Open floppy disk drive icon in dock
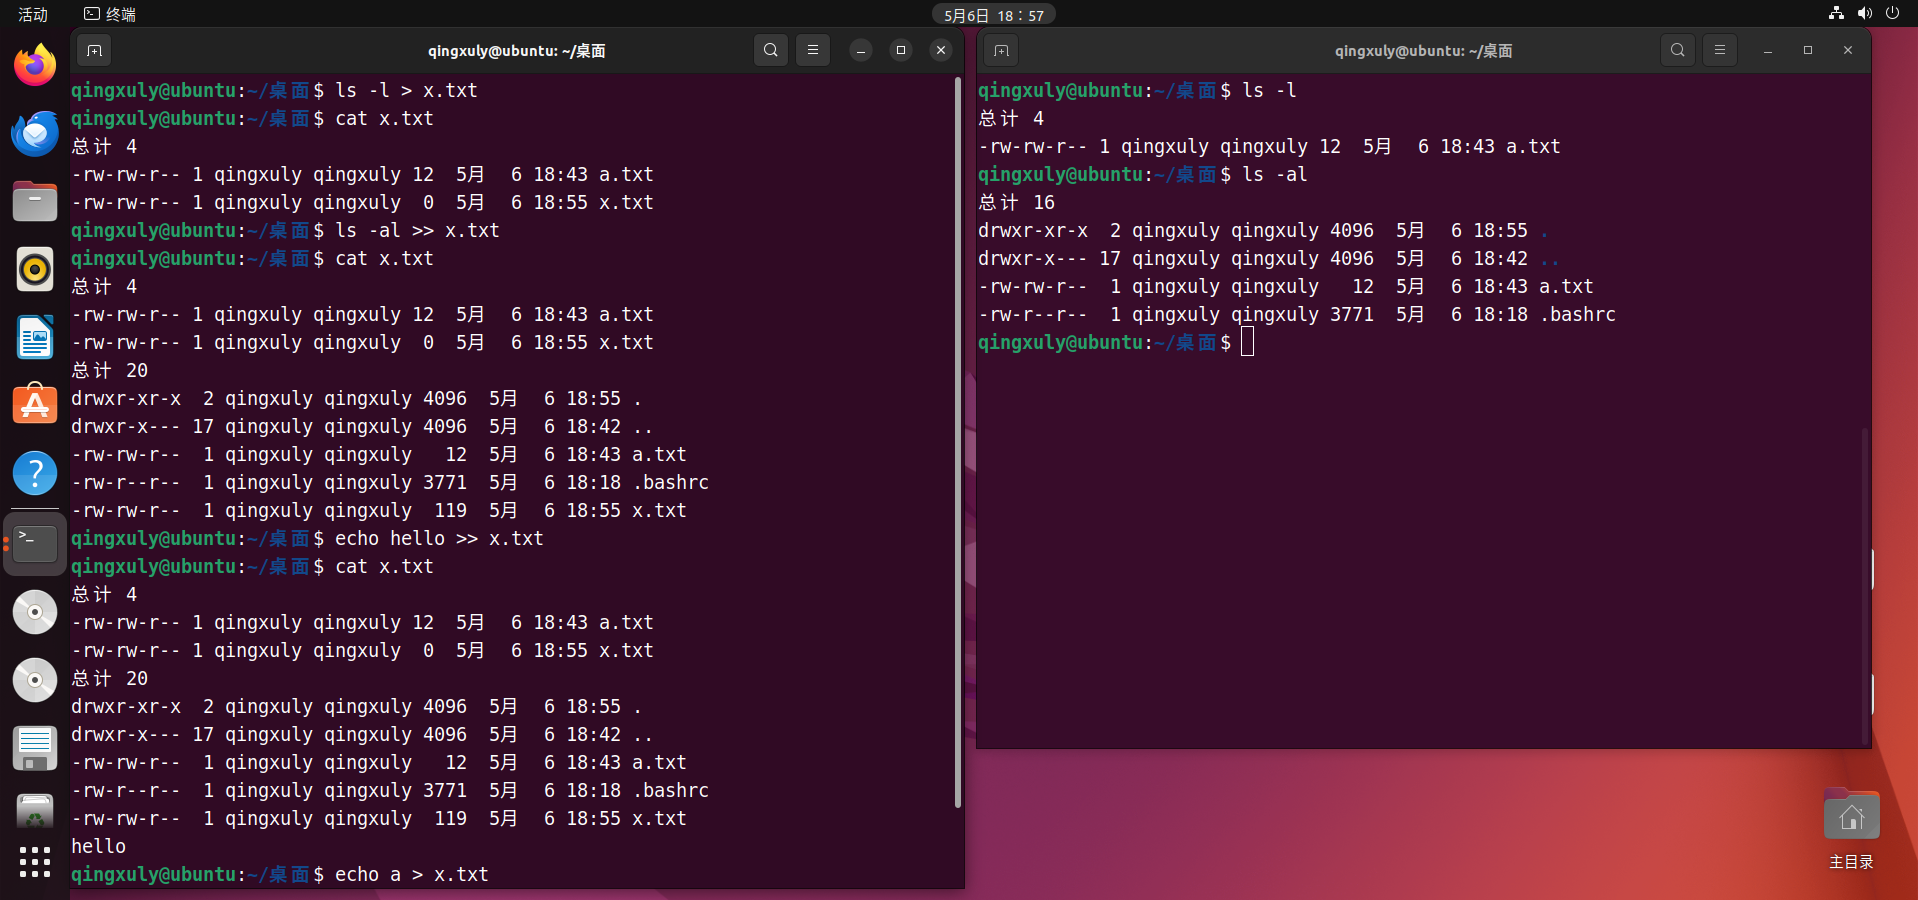 pos(35,748)
